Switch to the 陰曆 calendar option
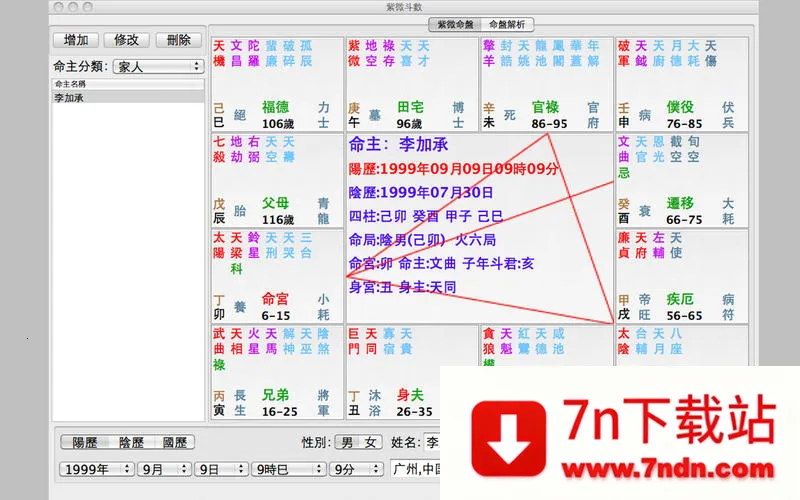 coord(129,442)
